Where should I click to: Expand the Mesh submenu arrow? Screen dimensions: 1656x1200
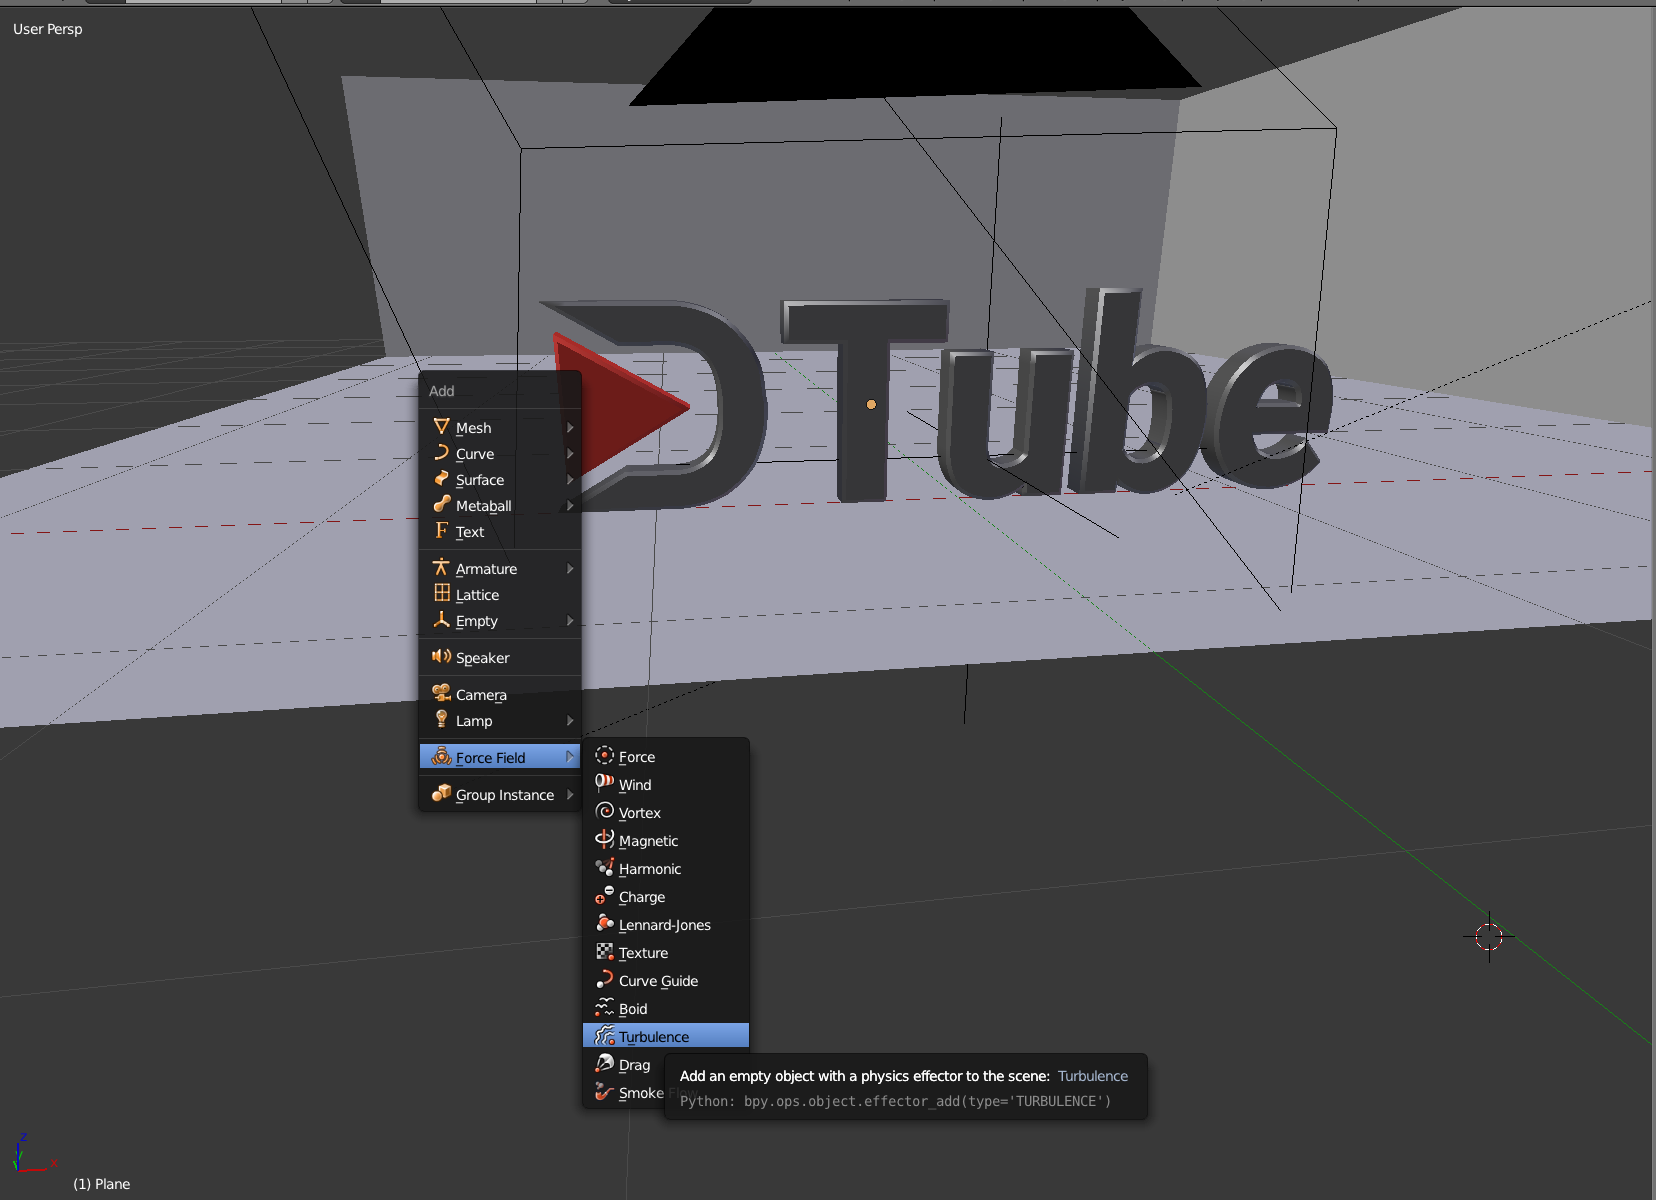(570, 428)
